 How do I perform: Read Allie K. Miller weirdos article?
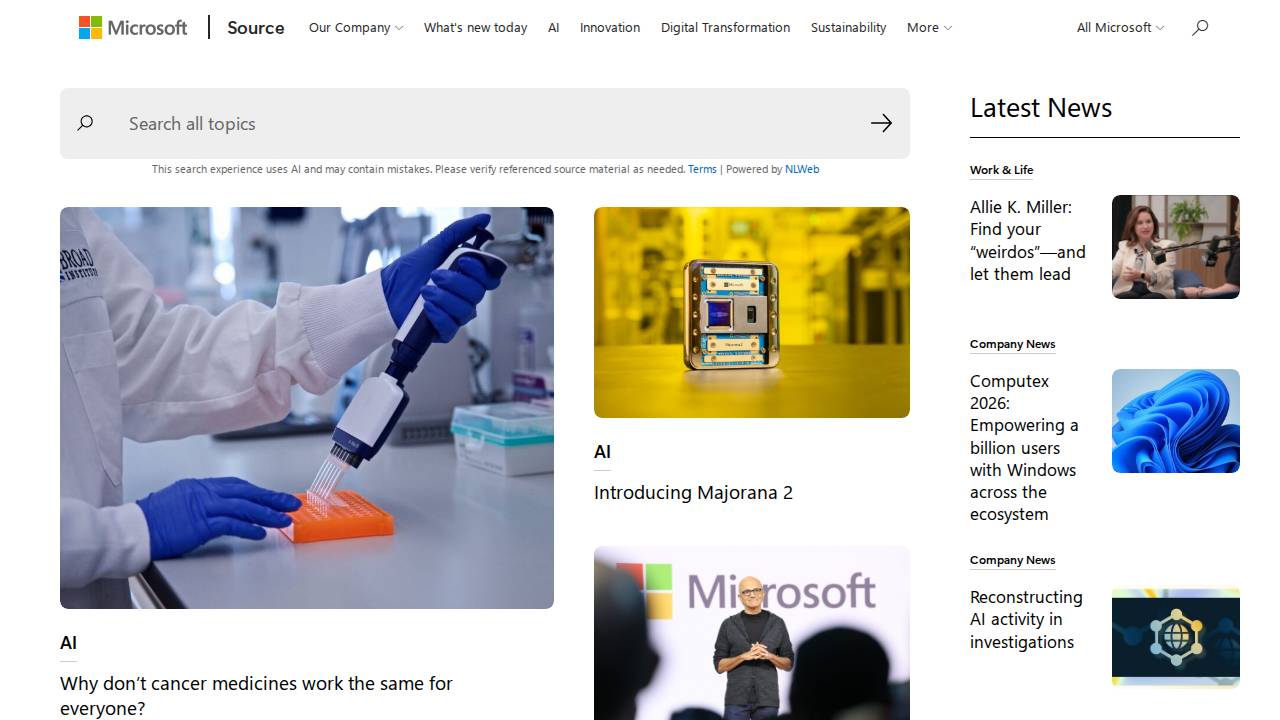pyautogui.click(x=1028, y=240)
